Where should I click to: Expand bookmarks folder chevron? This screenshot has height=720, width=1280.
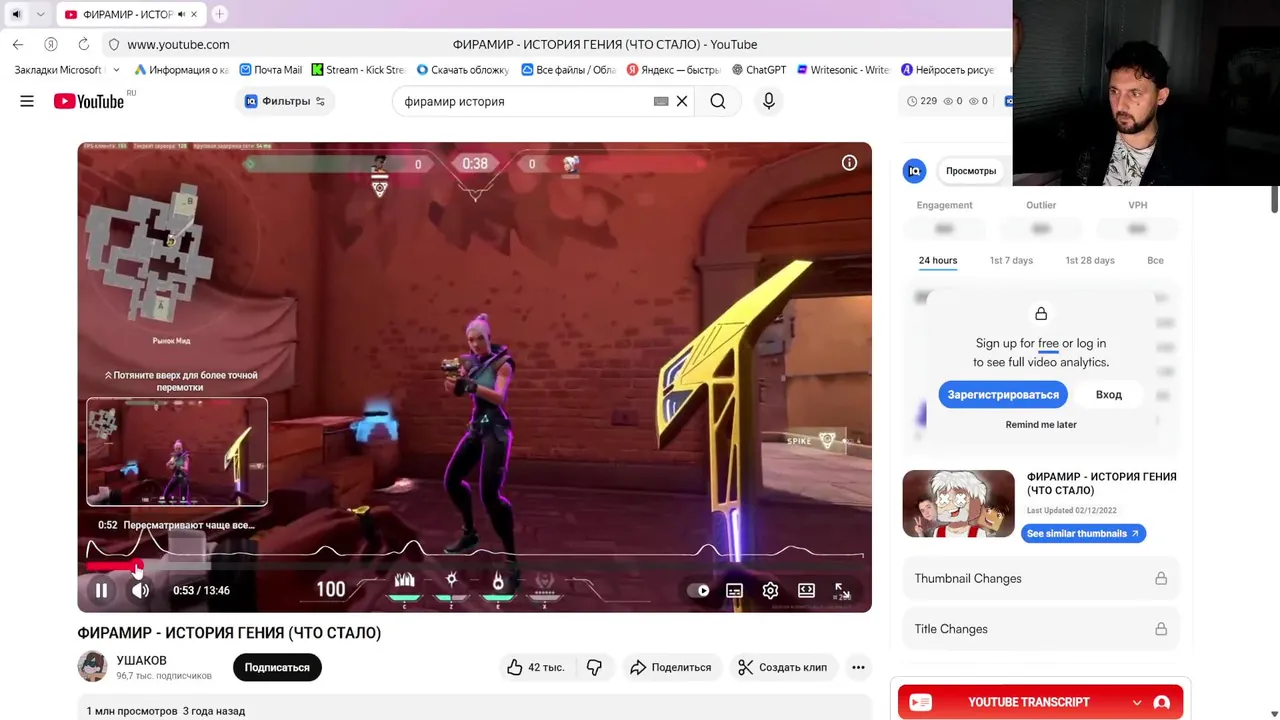click(x=116, y=70)
